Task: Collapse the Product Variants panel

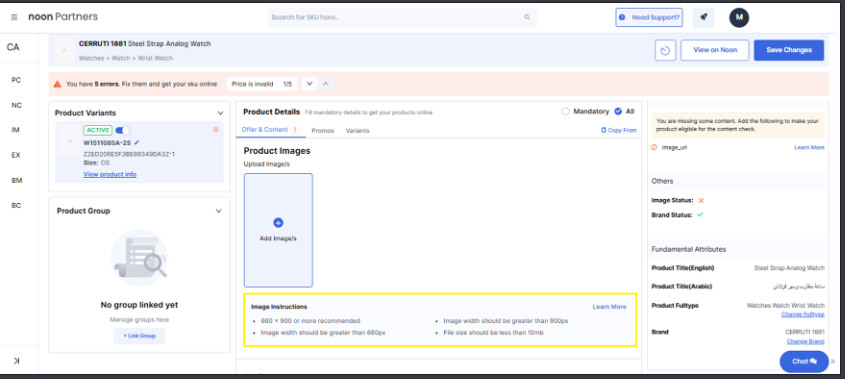Action: click(x=220, y=113)
